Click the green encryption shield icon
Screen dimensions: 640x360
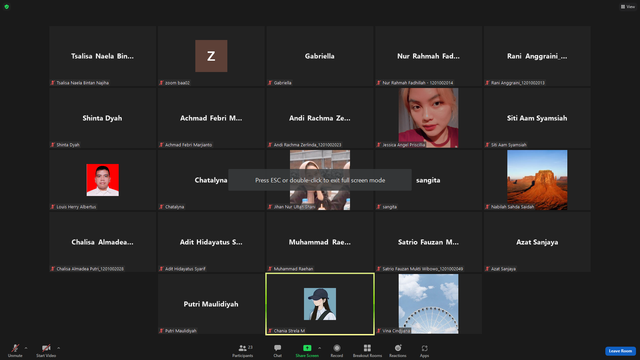click(7, 7)
